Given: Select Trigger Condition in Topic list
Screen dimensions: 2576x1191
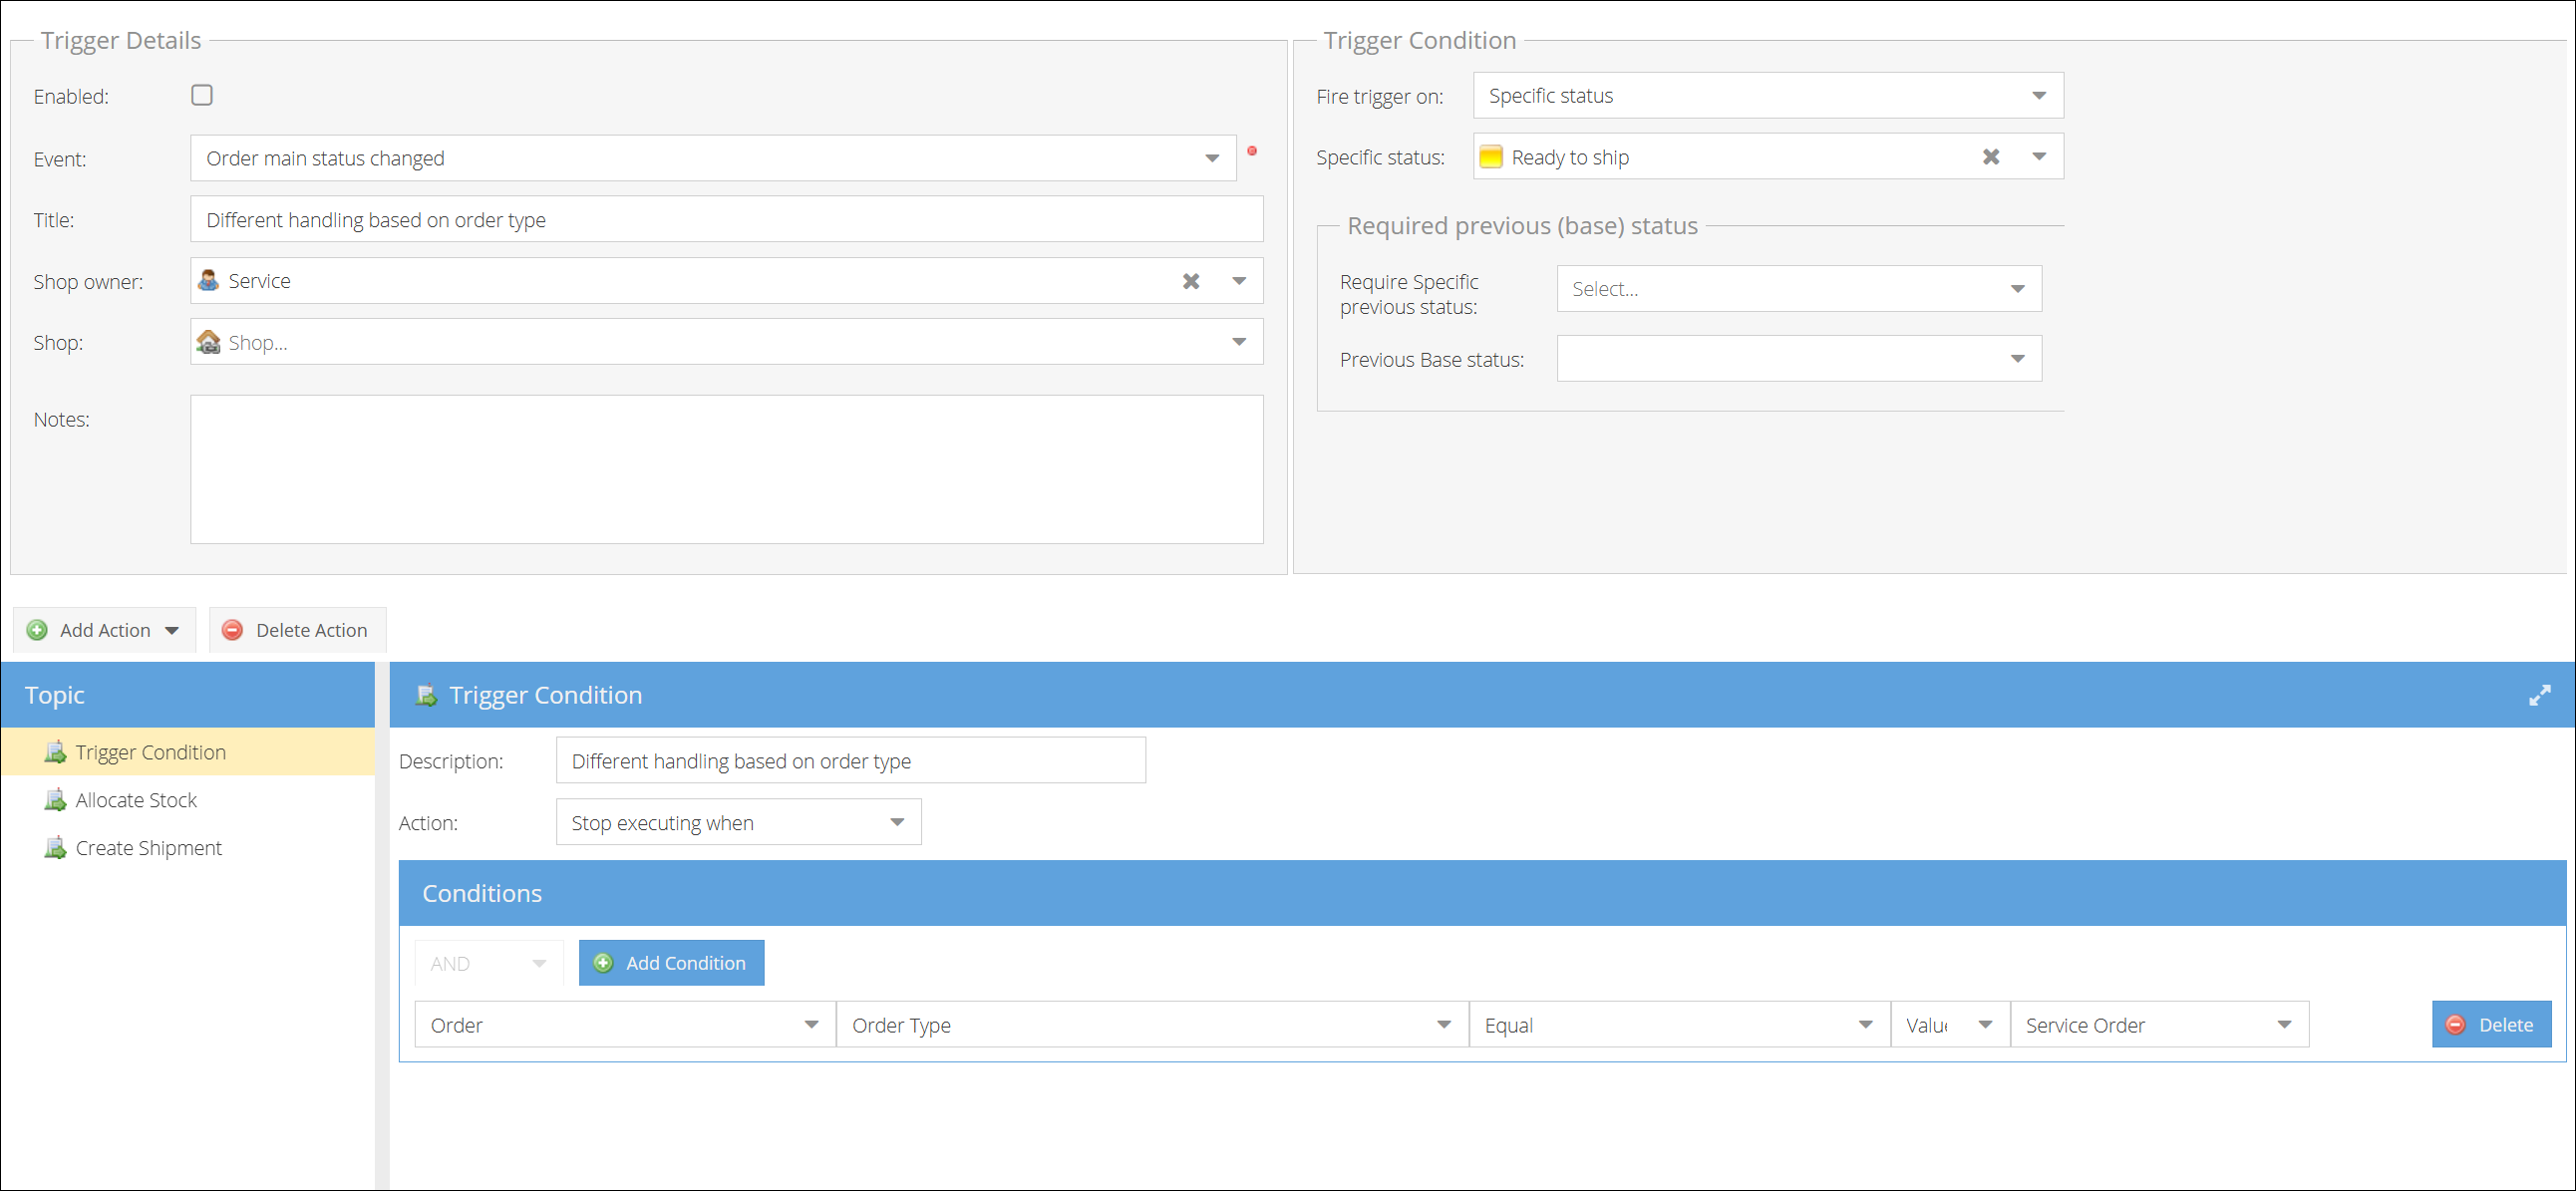Looking at the screenshot, I should pyautogui.click(x=150, y=752).
